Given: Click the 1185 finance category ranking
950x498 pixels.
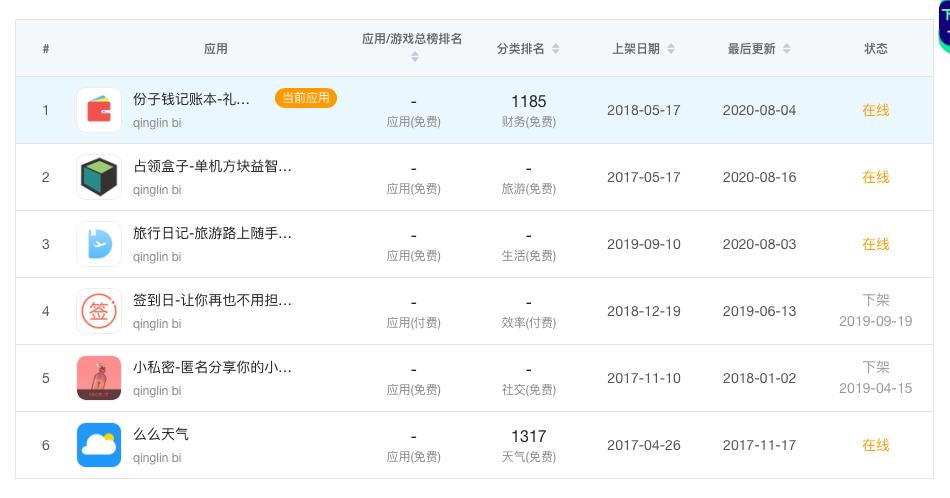Looking at the screenshot, I should tap(528, 101).
